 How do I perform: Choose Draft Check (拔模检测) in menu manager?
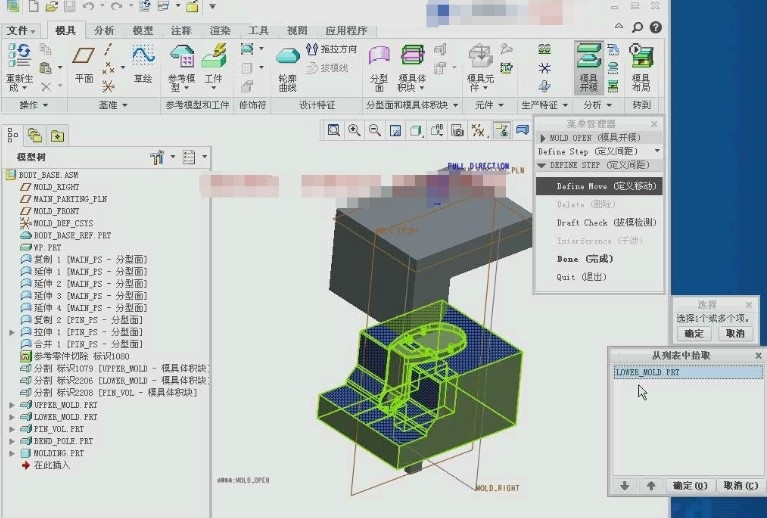coord(606,223)
